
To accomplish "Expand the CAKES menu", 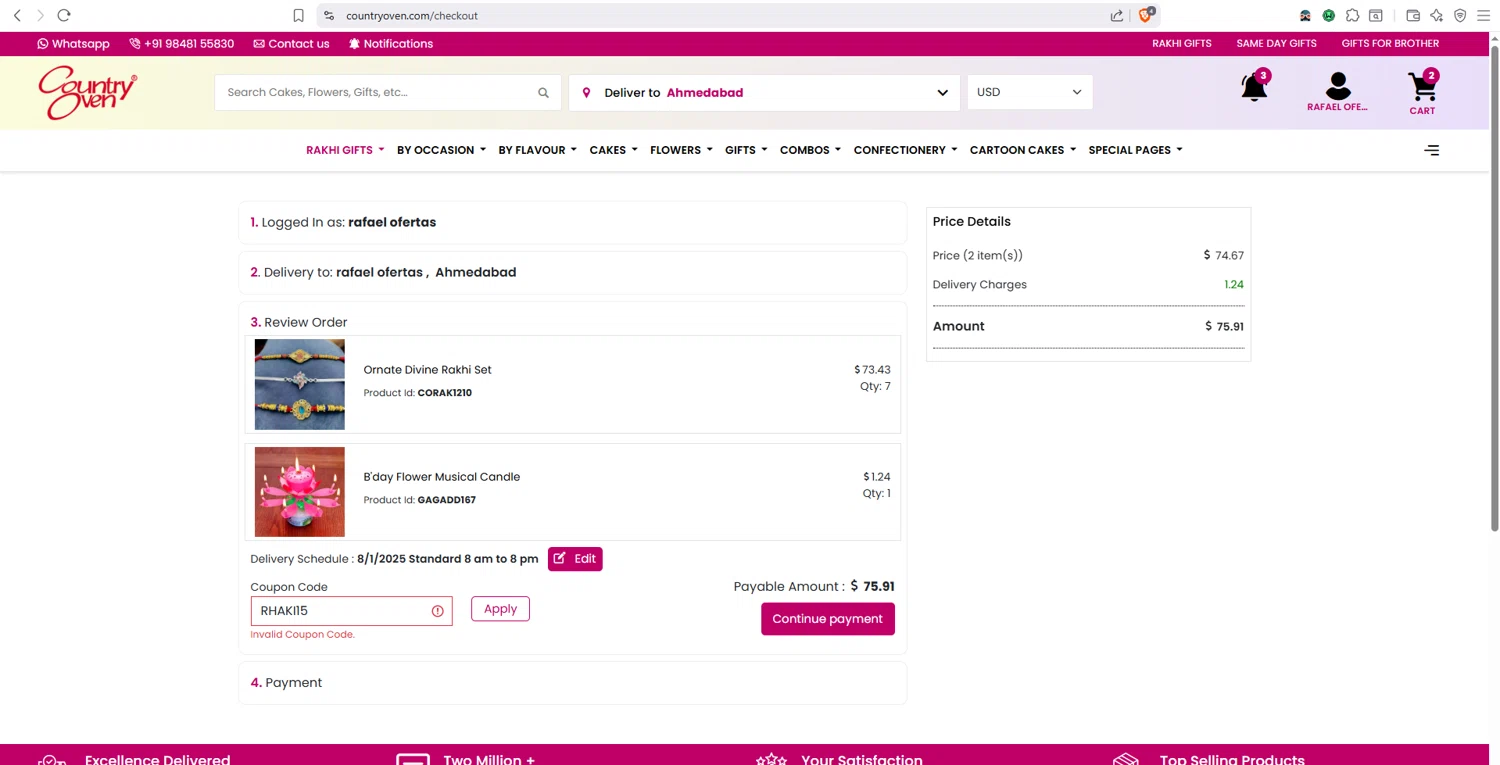I will (x=613, y=150).
